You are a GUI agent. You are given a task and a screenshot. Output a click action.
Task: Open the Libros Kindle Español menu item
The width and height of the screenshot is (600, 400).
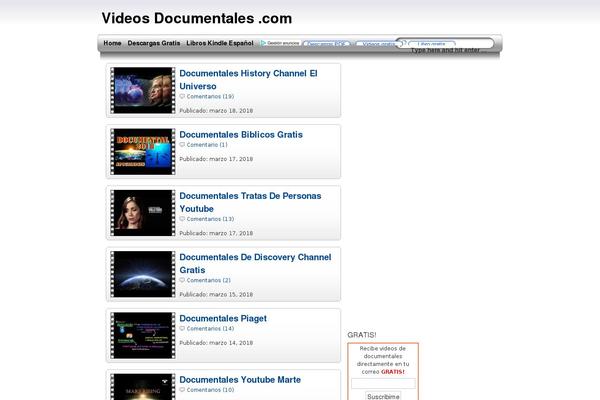click(x=220, y=43)
